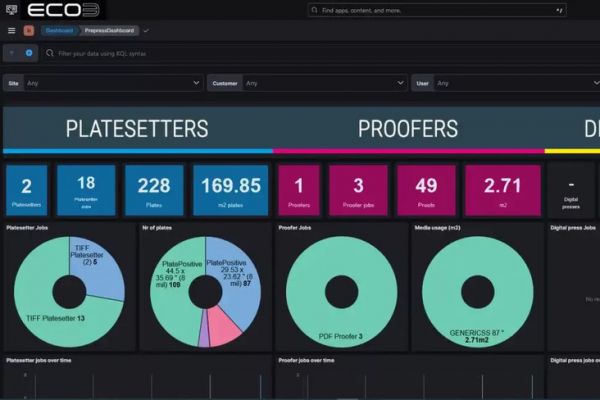Open the hamburger navigation menu
Image resolution: width=600 pixels, height=400 pixels.
pyautogui.click(x=11, y=30)
